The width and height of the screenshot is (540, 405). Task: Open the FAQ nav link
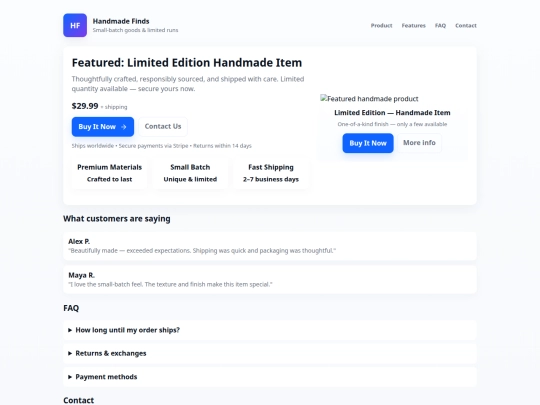[440, 25]
